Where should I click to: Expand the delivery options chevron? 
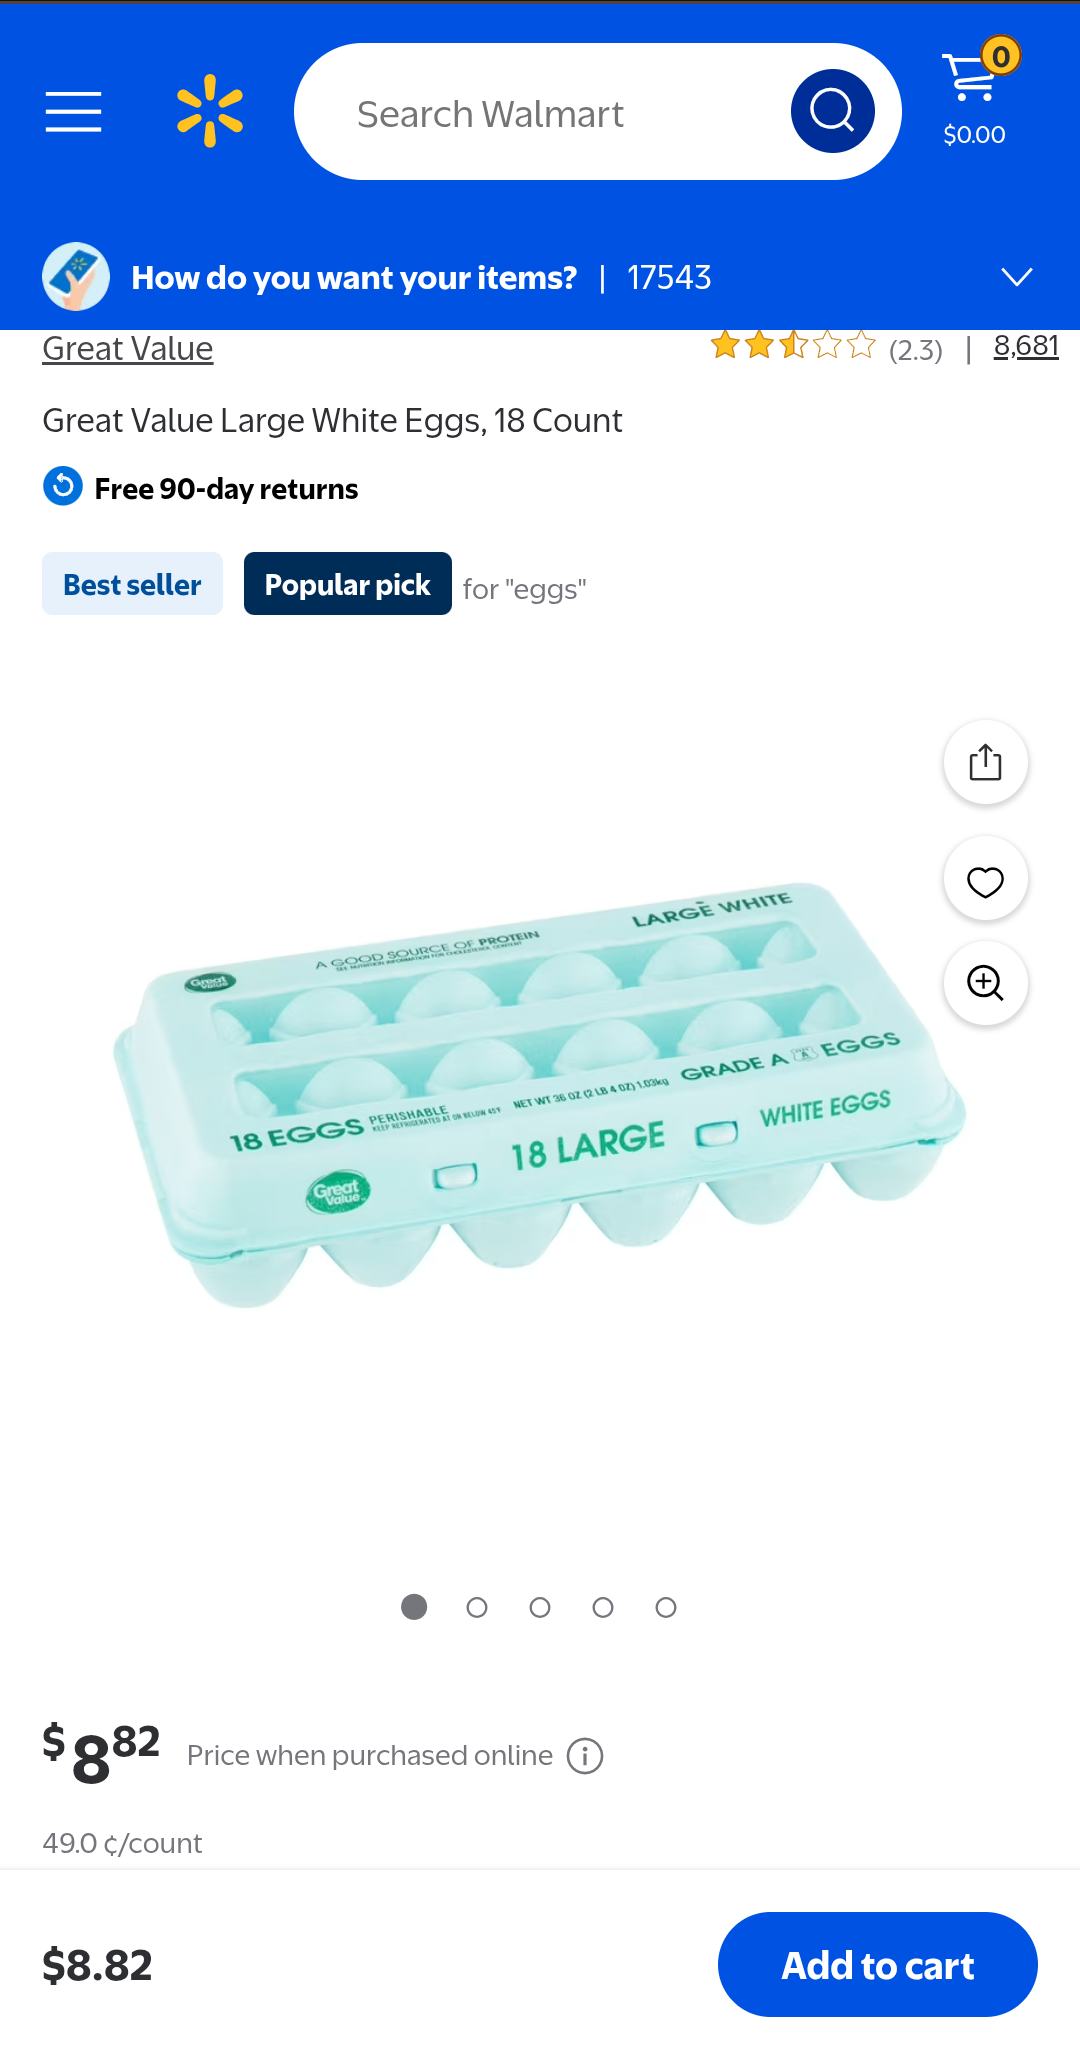(x=1017, y=277)
